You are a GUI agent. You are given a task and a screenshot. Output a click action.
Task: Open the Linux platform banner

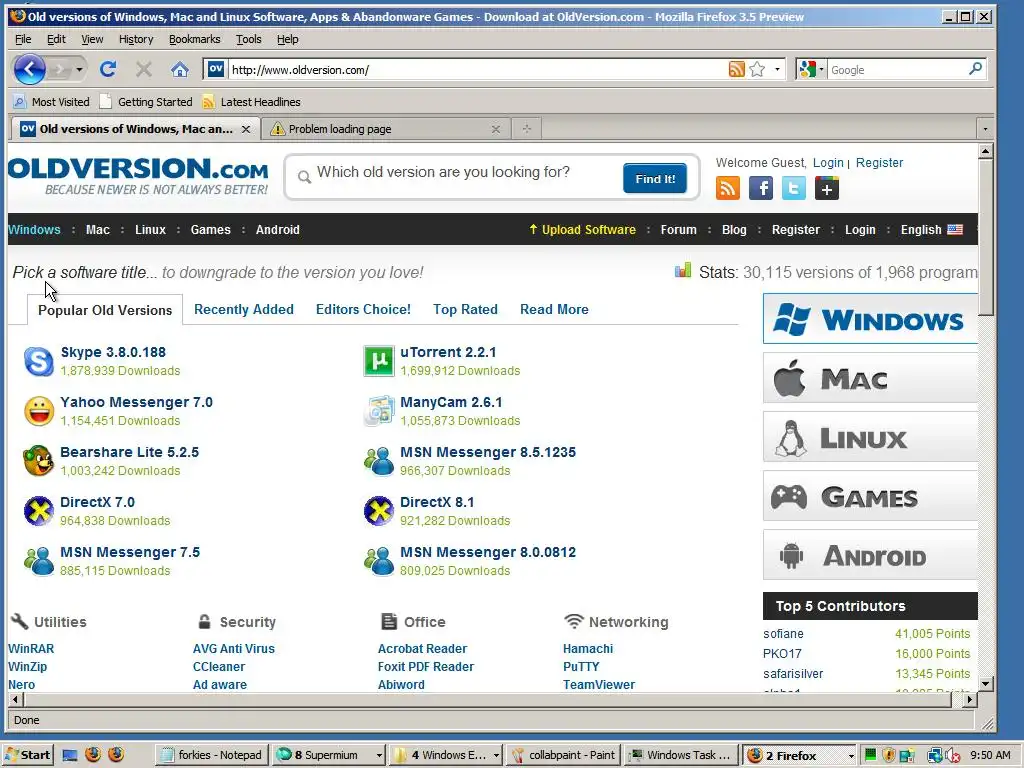[x=870, y=437]
